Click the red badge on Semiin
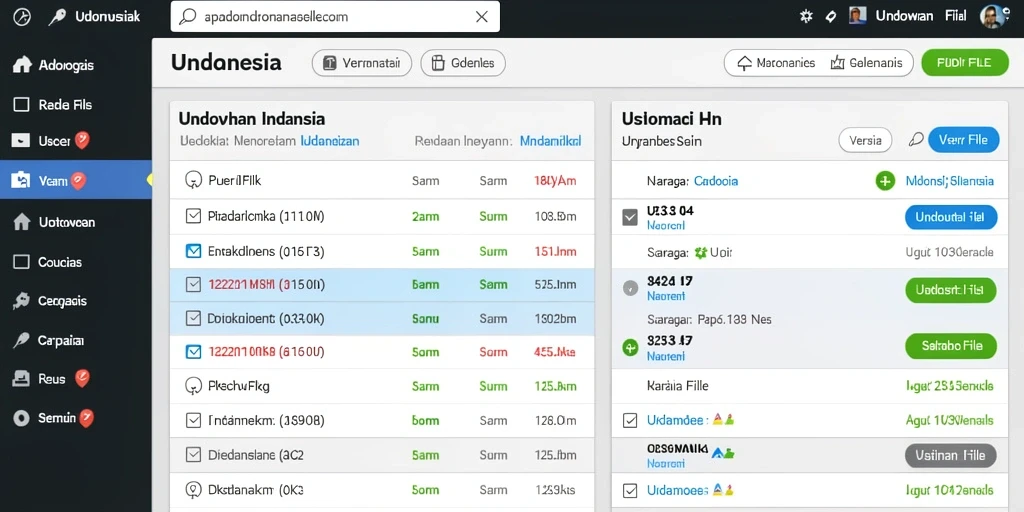The height and width of the screenshot is (512, 1024). click(x=86, y=418)
